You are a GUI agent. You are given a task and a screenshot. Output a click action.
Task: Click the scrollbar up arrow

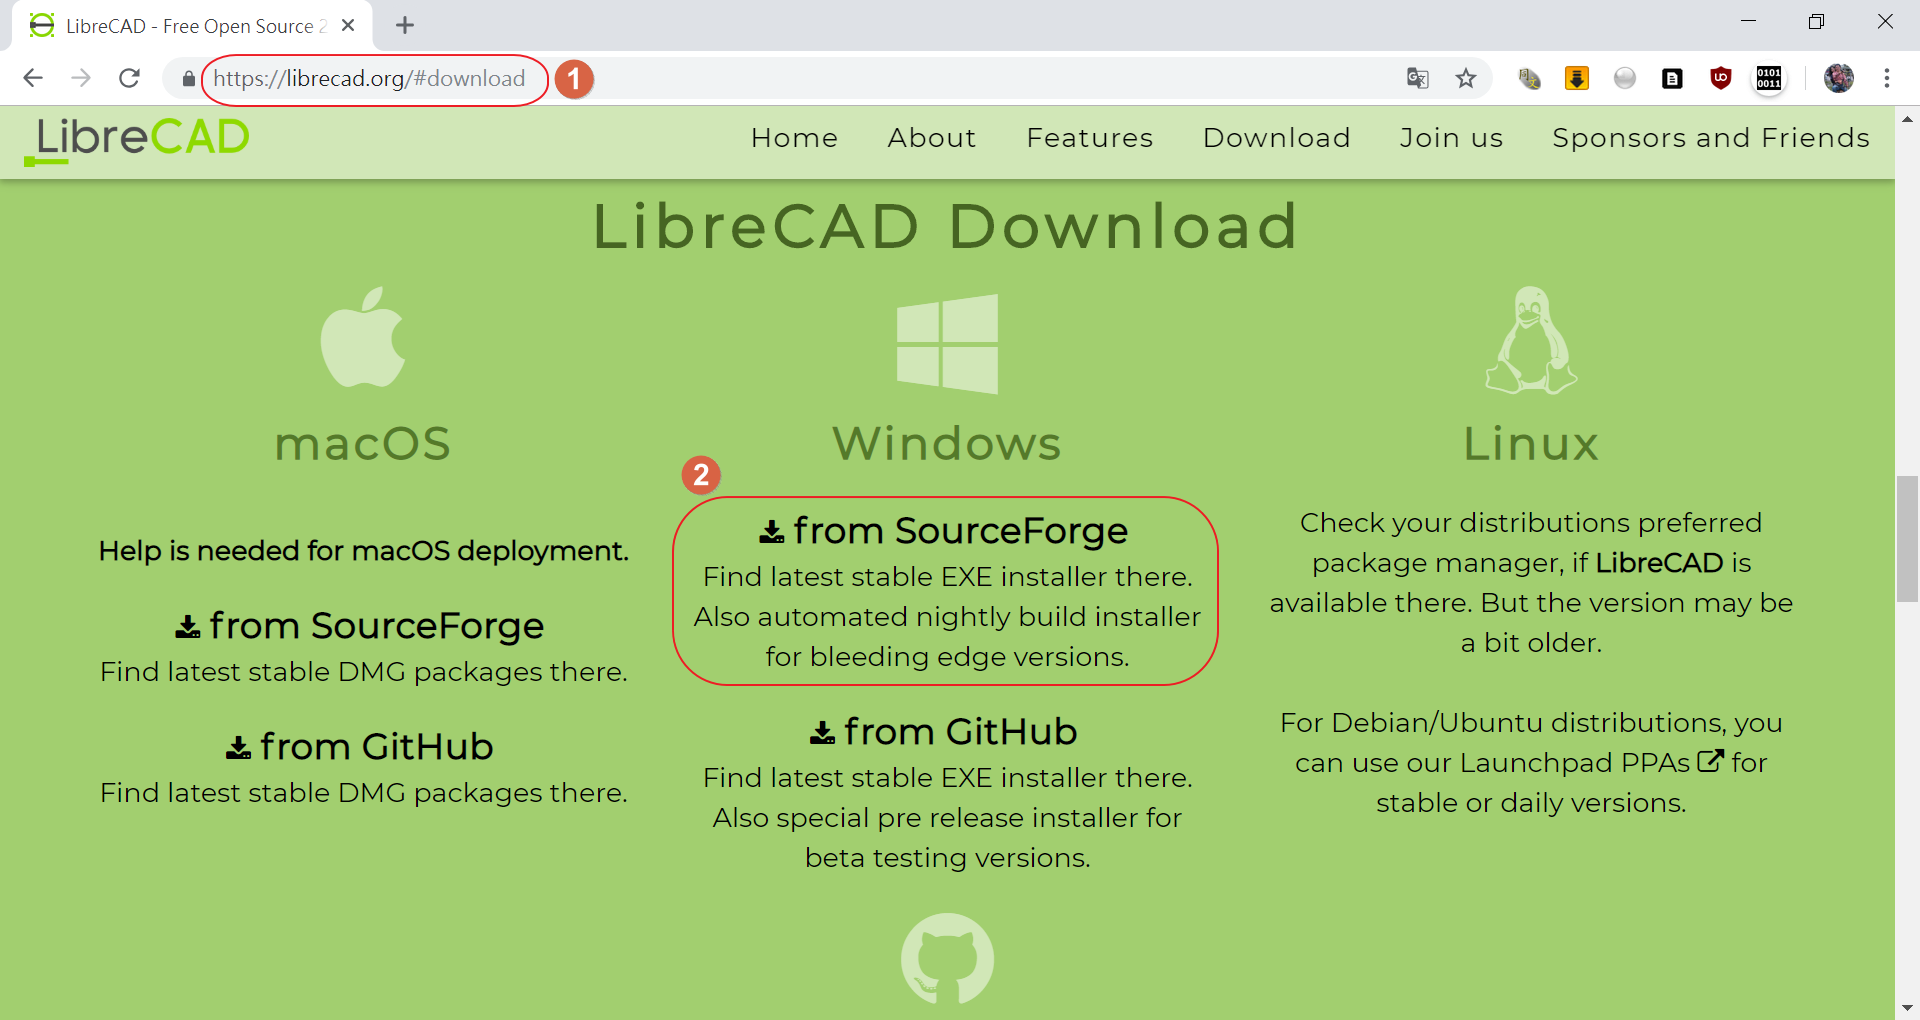coord(1907,118)
